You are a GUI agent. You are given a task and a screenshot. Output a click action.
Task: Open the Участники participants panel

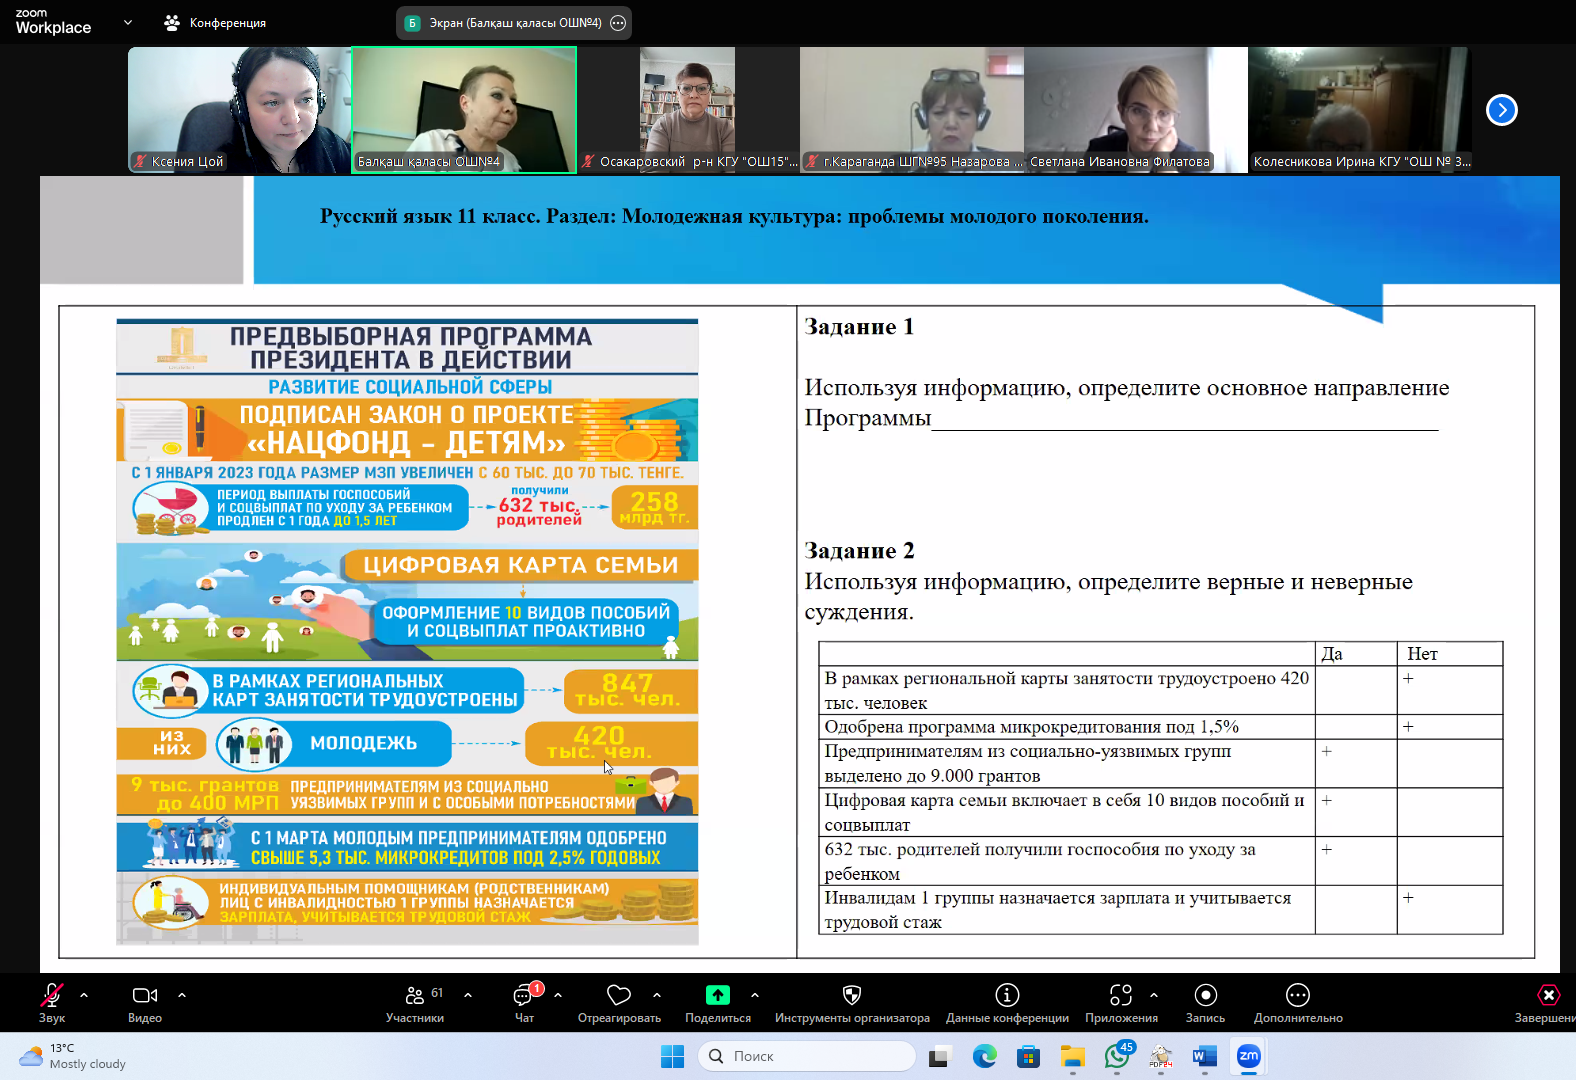[x=414, y=1002]
